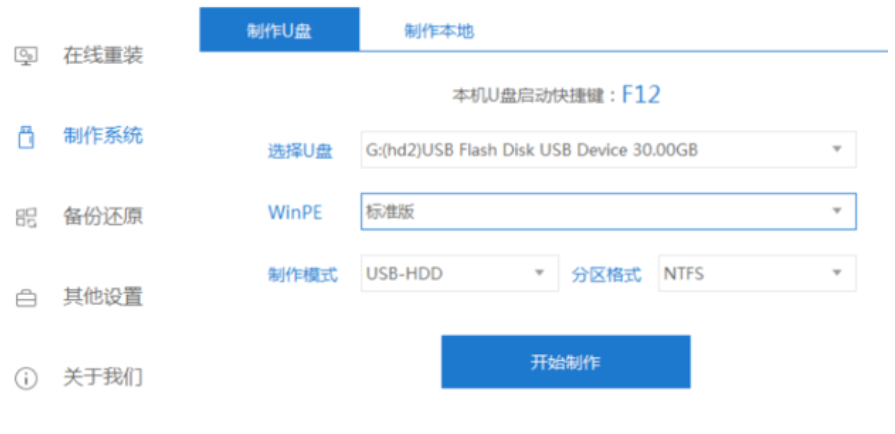
Task: Switch to the 制作U盘 tab
Action: tap(280, 30)
